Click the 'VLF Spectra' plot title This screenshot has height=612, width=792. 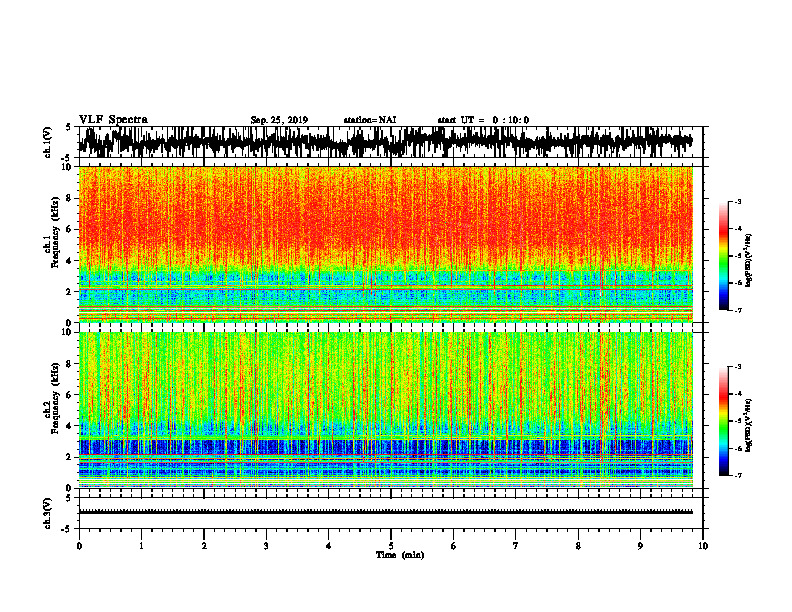113,120
